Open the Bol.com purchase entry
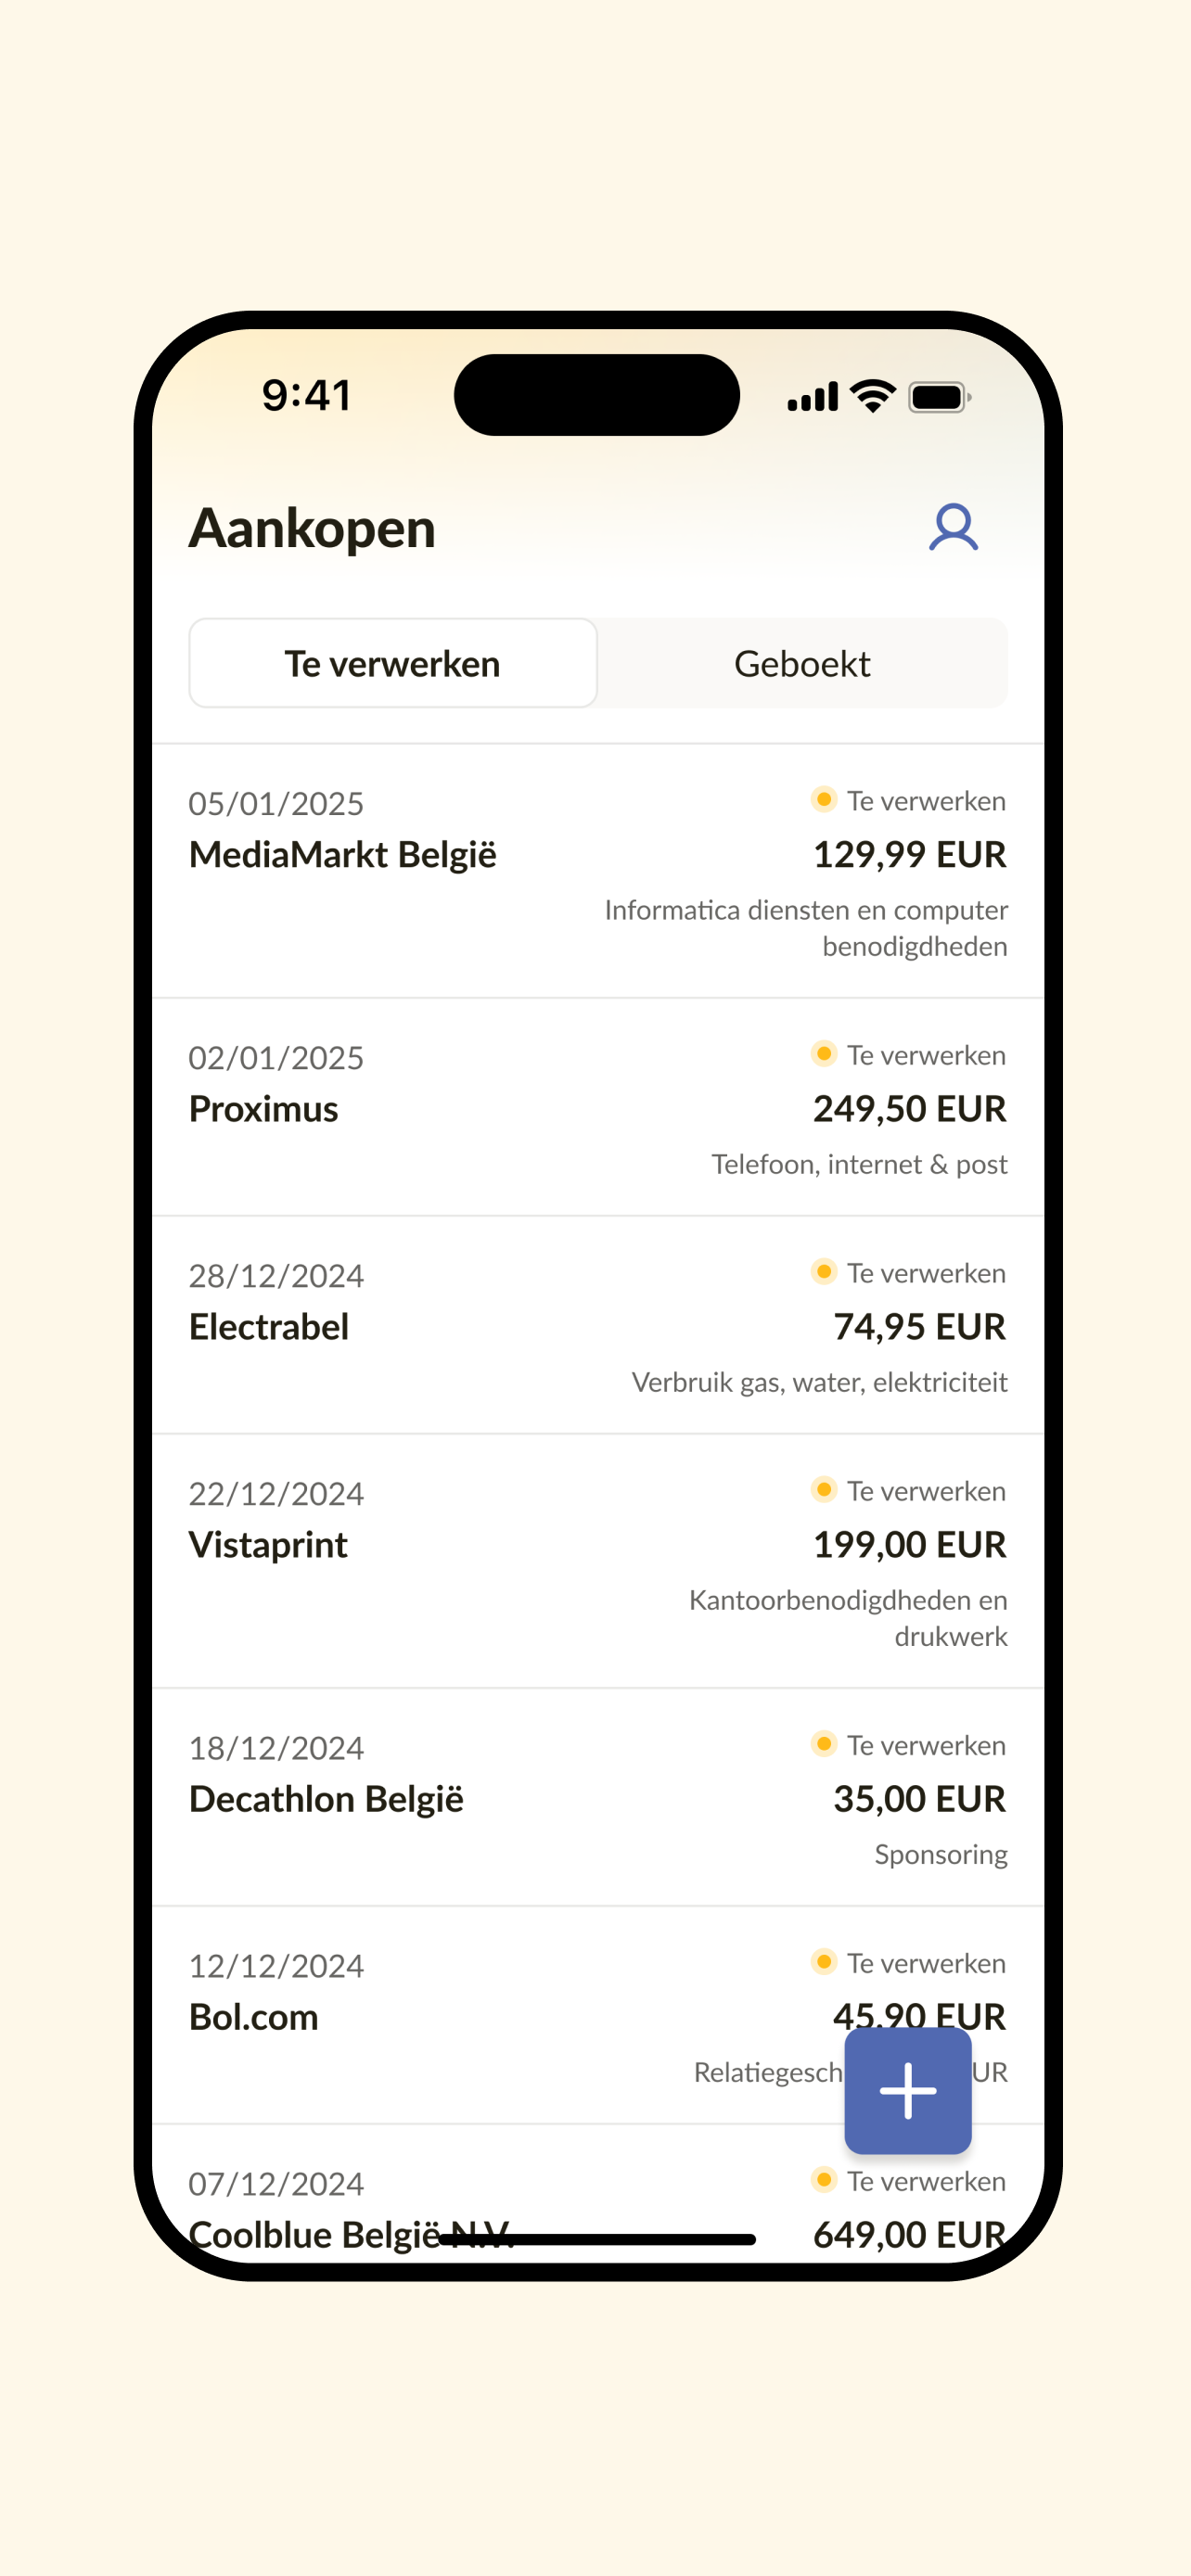 tap(598, 2015)
